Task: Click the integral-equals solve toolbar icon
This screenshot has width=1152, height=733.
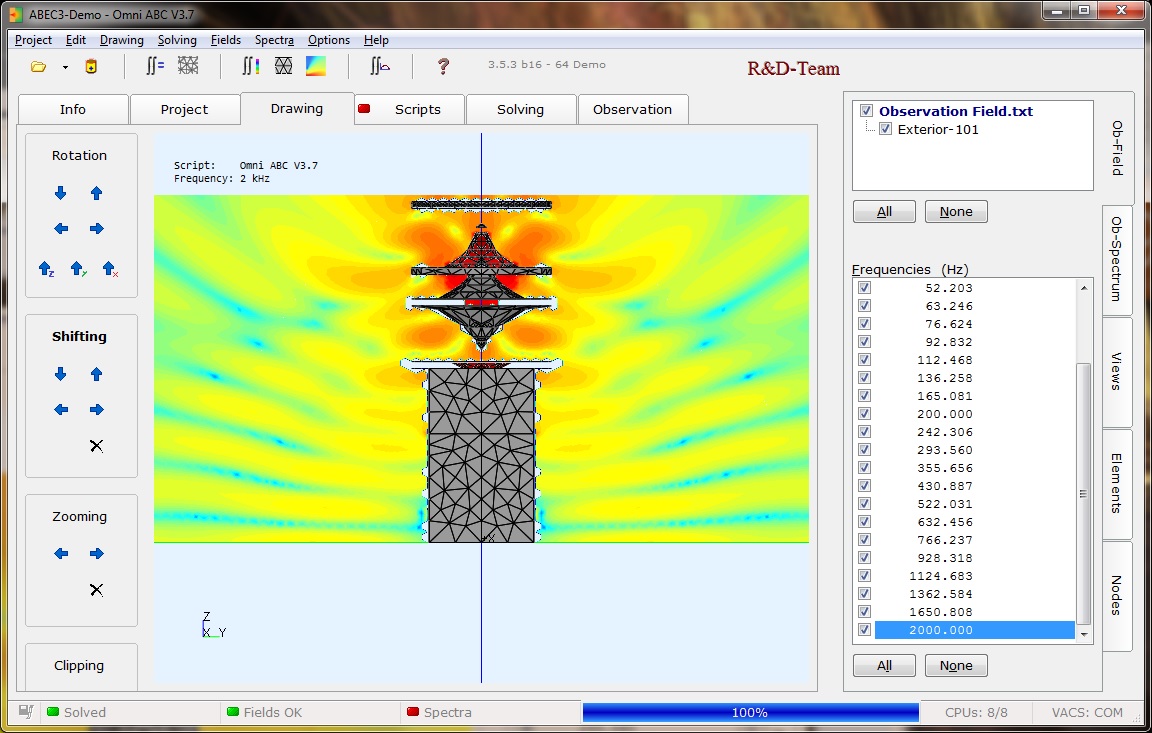Action: pos(154,66)
